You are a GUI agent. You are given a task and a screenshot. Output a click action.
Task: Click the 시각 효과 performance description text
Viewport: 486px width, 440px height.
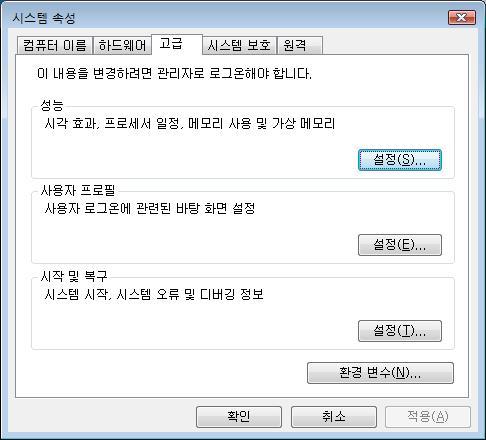189,124
